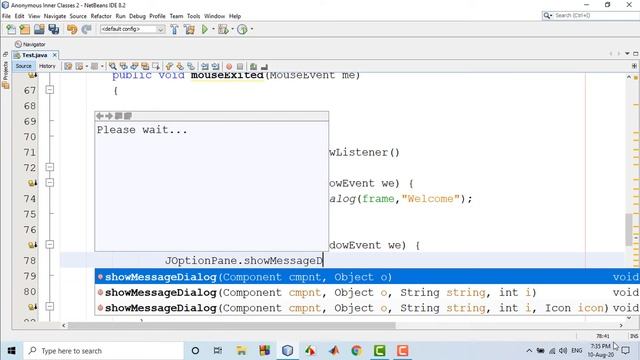
Task: Select showMessageDialog completion with Icon icon
Action: pos(367,308)
